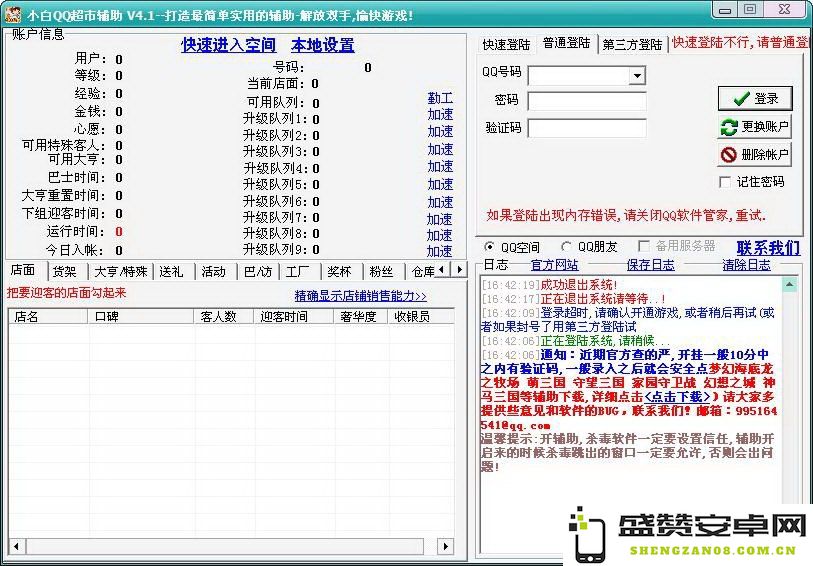Open 精确显示店铺销售能力 link
Screen dimensions: 813x566
360,296
